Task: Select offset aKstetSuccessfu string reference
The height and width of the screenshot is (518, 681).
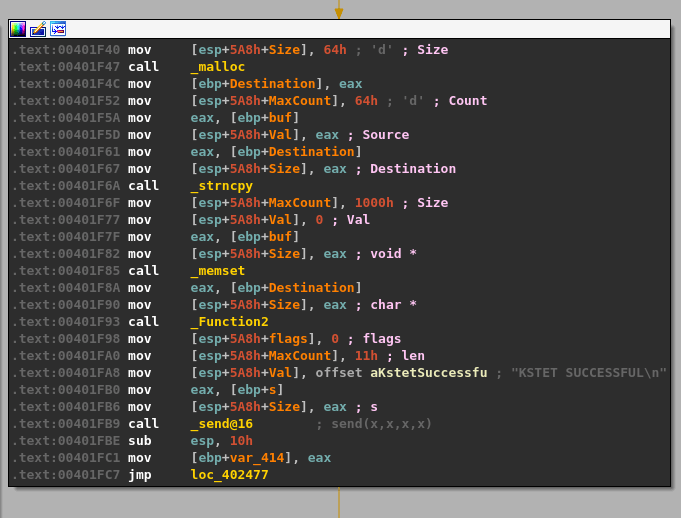Action: click(x=401, y=373)
